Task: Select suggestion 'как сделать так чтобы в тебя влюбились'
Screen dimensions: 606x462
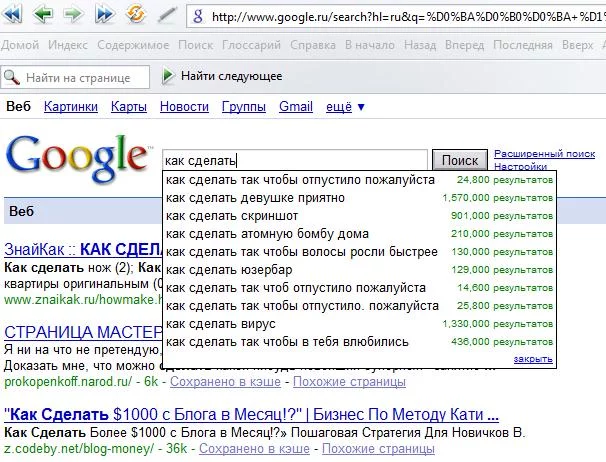Action: click(359, 342)
